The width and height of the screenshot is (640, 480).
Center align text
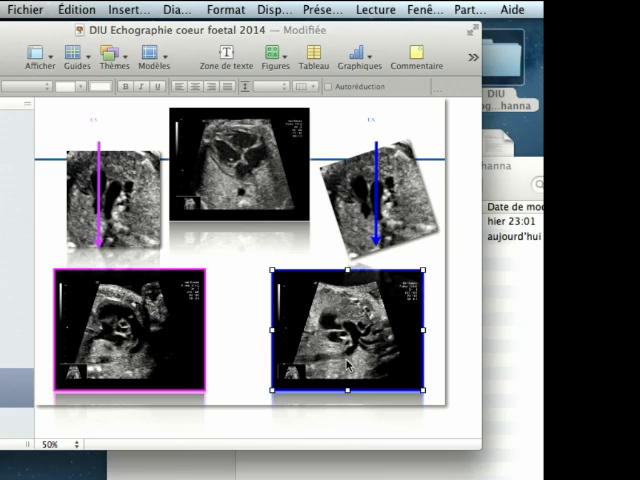[195, 87]
